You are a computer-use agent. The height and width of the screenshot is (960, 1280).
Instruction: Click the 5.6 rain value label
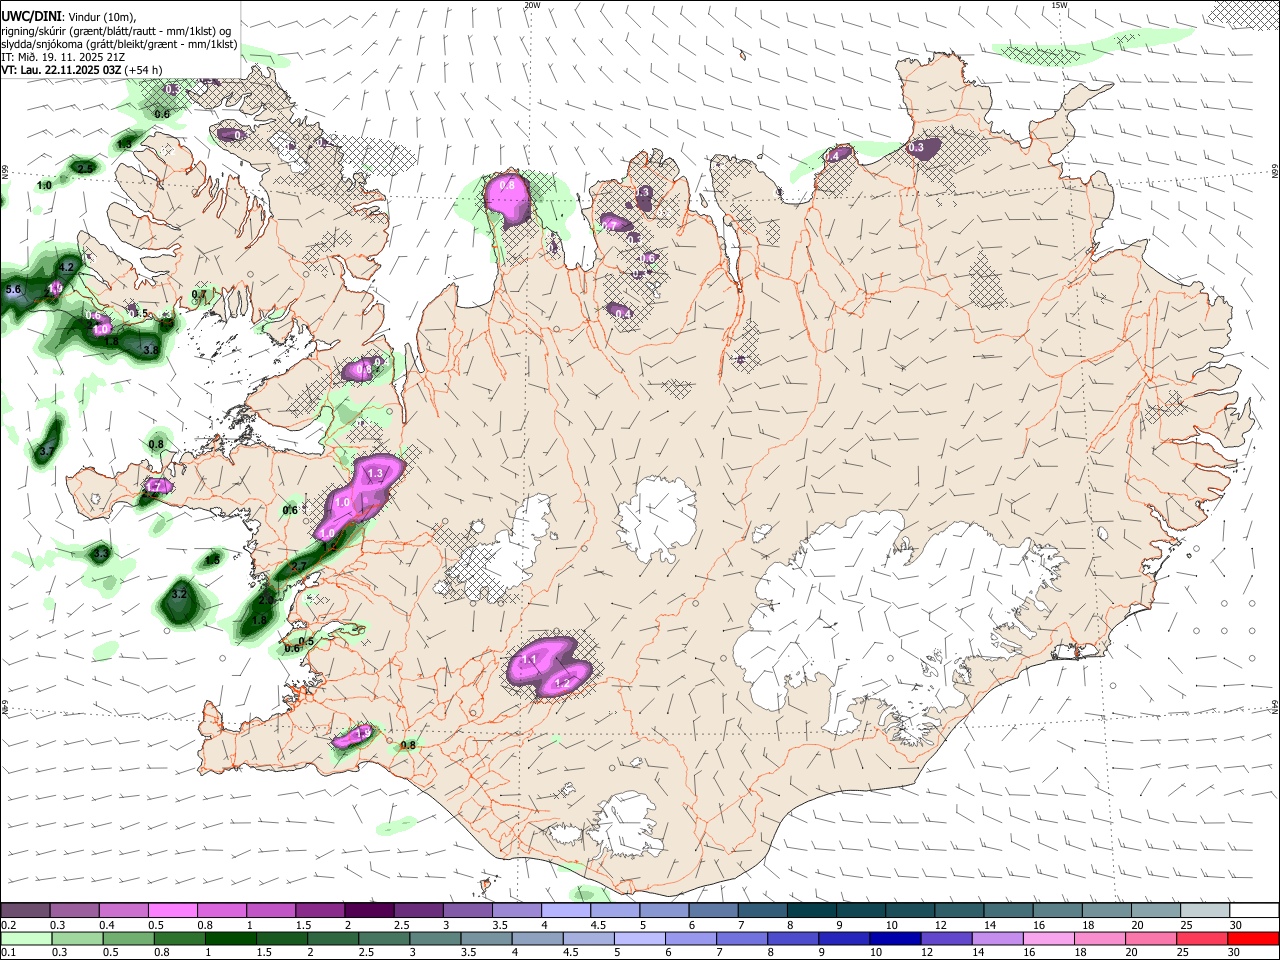[x=13, y=289]
